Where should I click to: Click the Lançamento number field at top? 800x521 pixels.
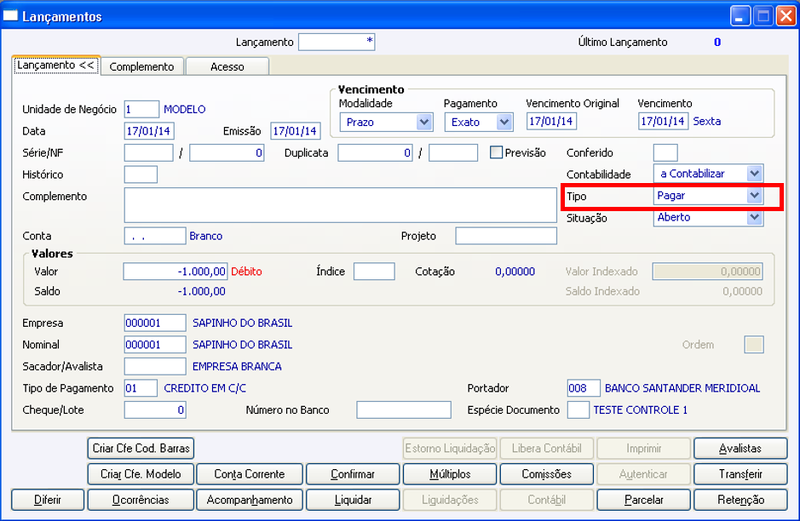[x=337, y=42]
